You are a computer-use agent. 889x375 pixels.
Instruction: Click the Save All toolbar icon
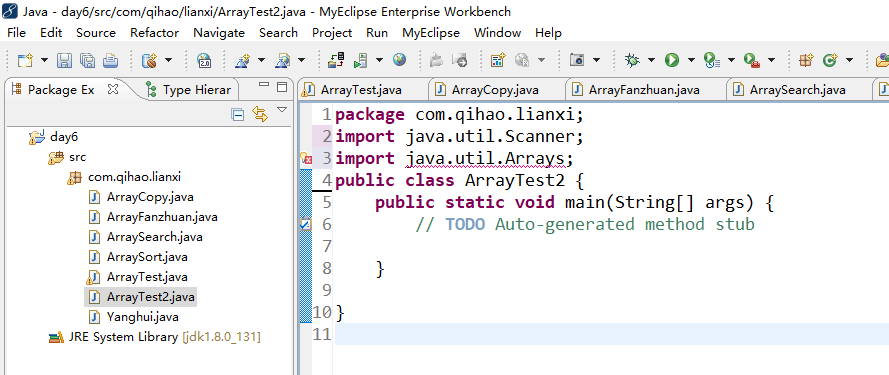[87, 60]
